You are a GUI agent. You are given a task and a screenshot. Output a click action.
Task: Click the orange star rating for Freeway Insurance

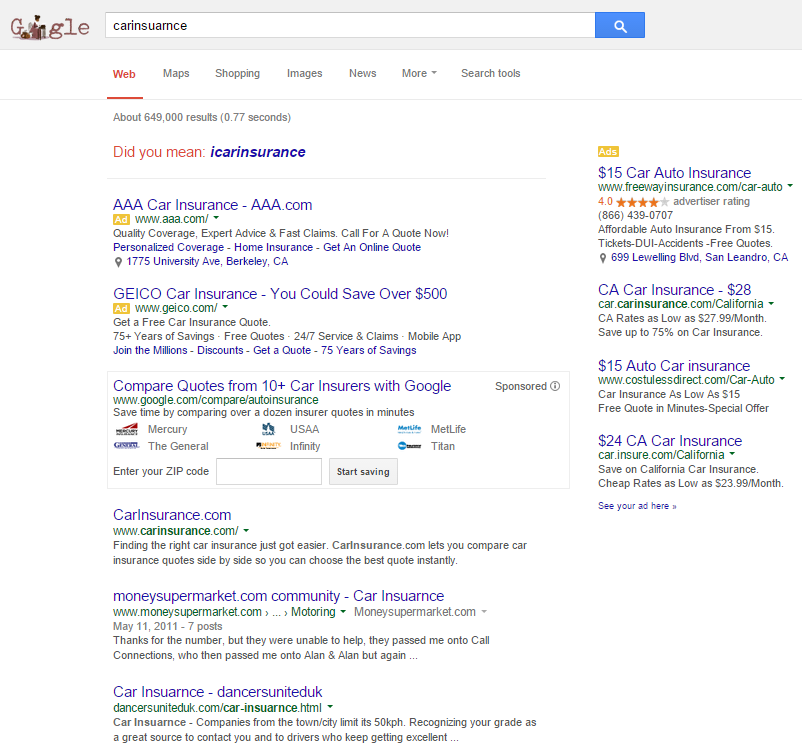tap(642, 202)
